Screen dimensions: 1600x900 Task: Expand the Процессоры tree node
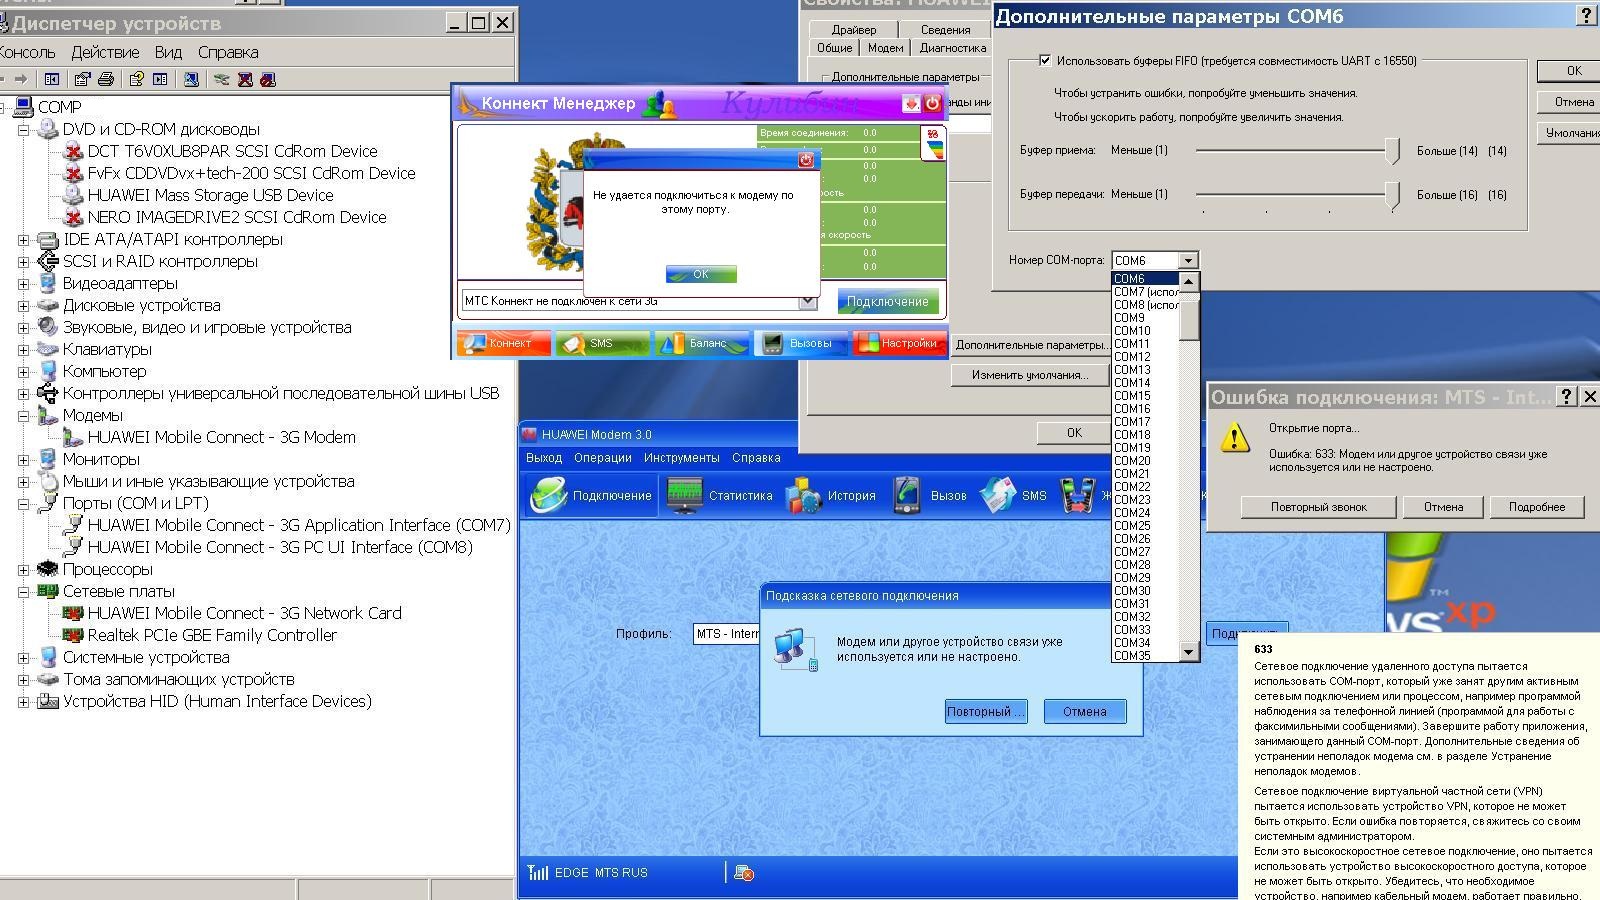coord(23,570)
